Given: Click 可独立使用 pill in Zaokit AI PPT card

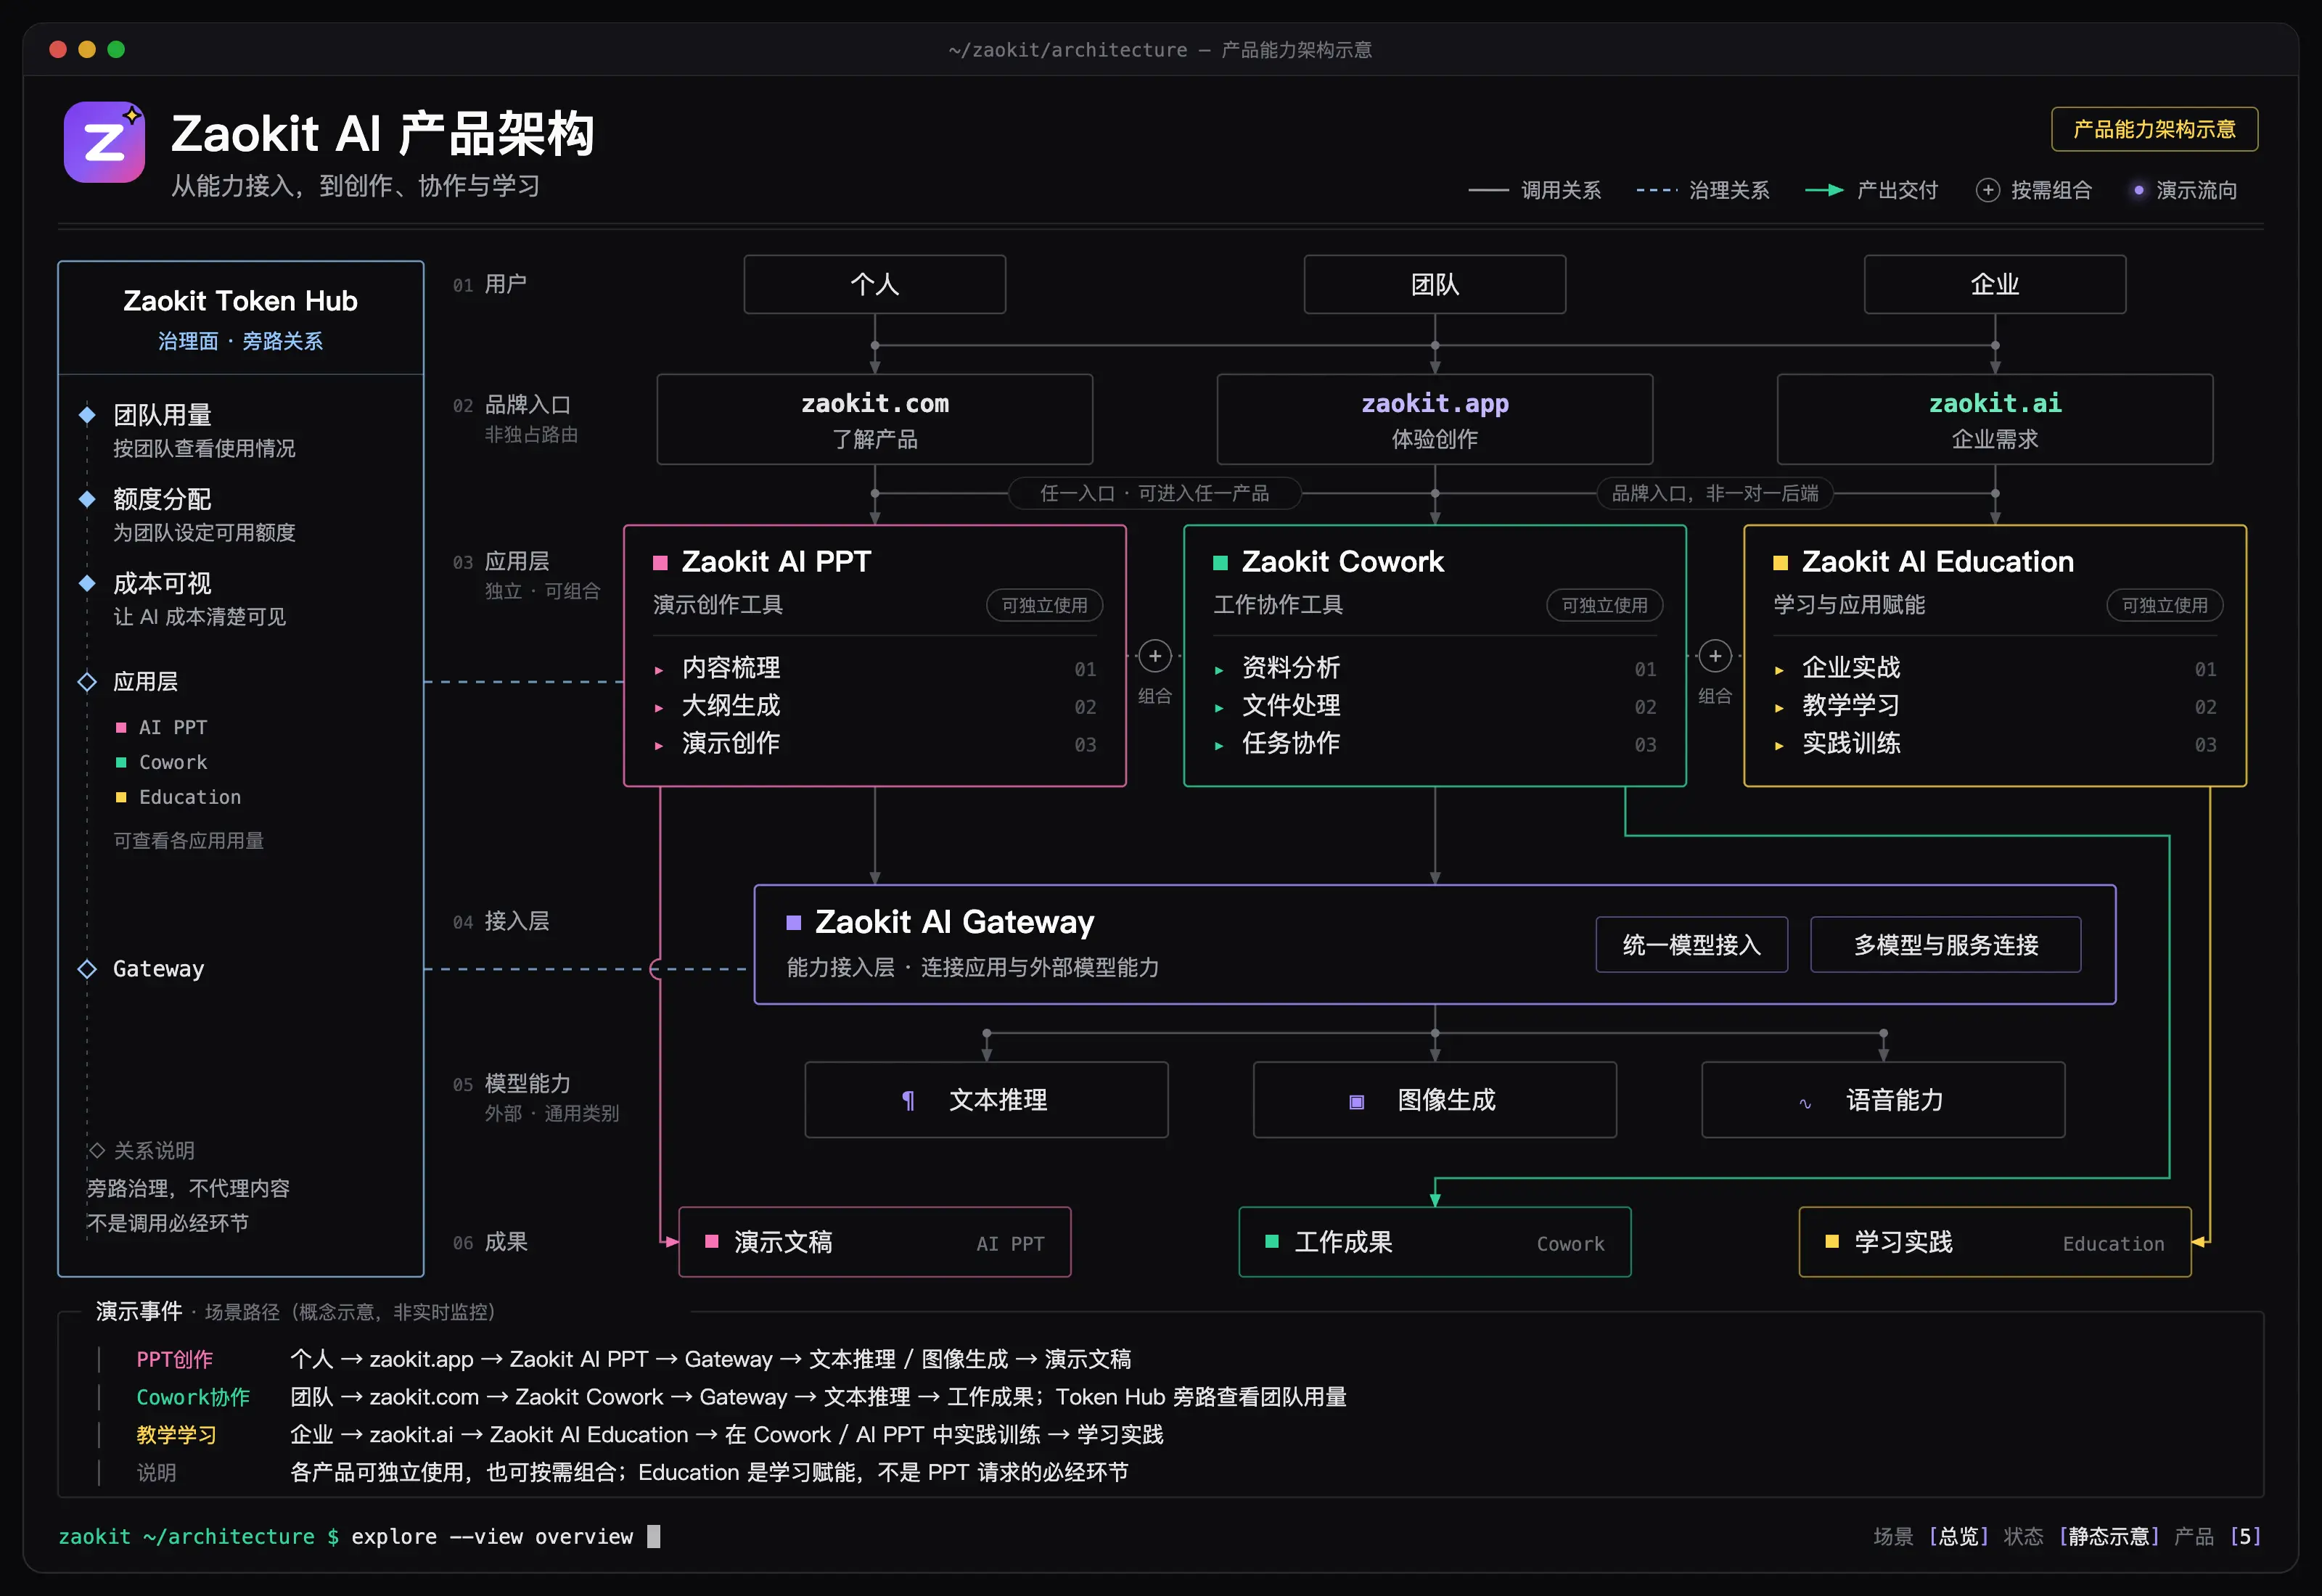Looking at the screenshot, I should pos(1044,605).
